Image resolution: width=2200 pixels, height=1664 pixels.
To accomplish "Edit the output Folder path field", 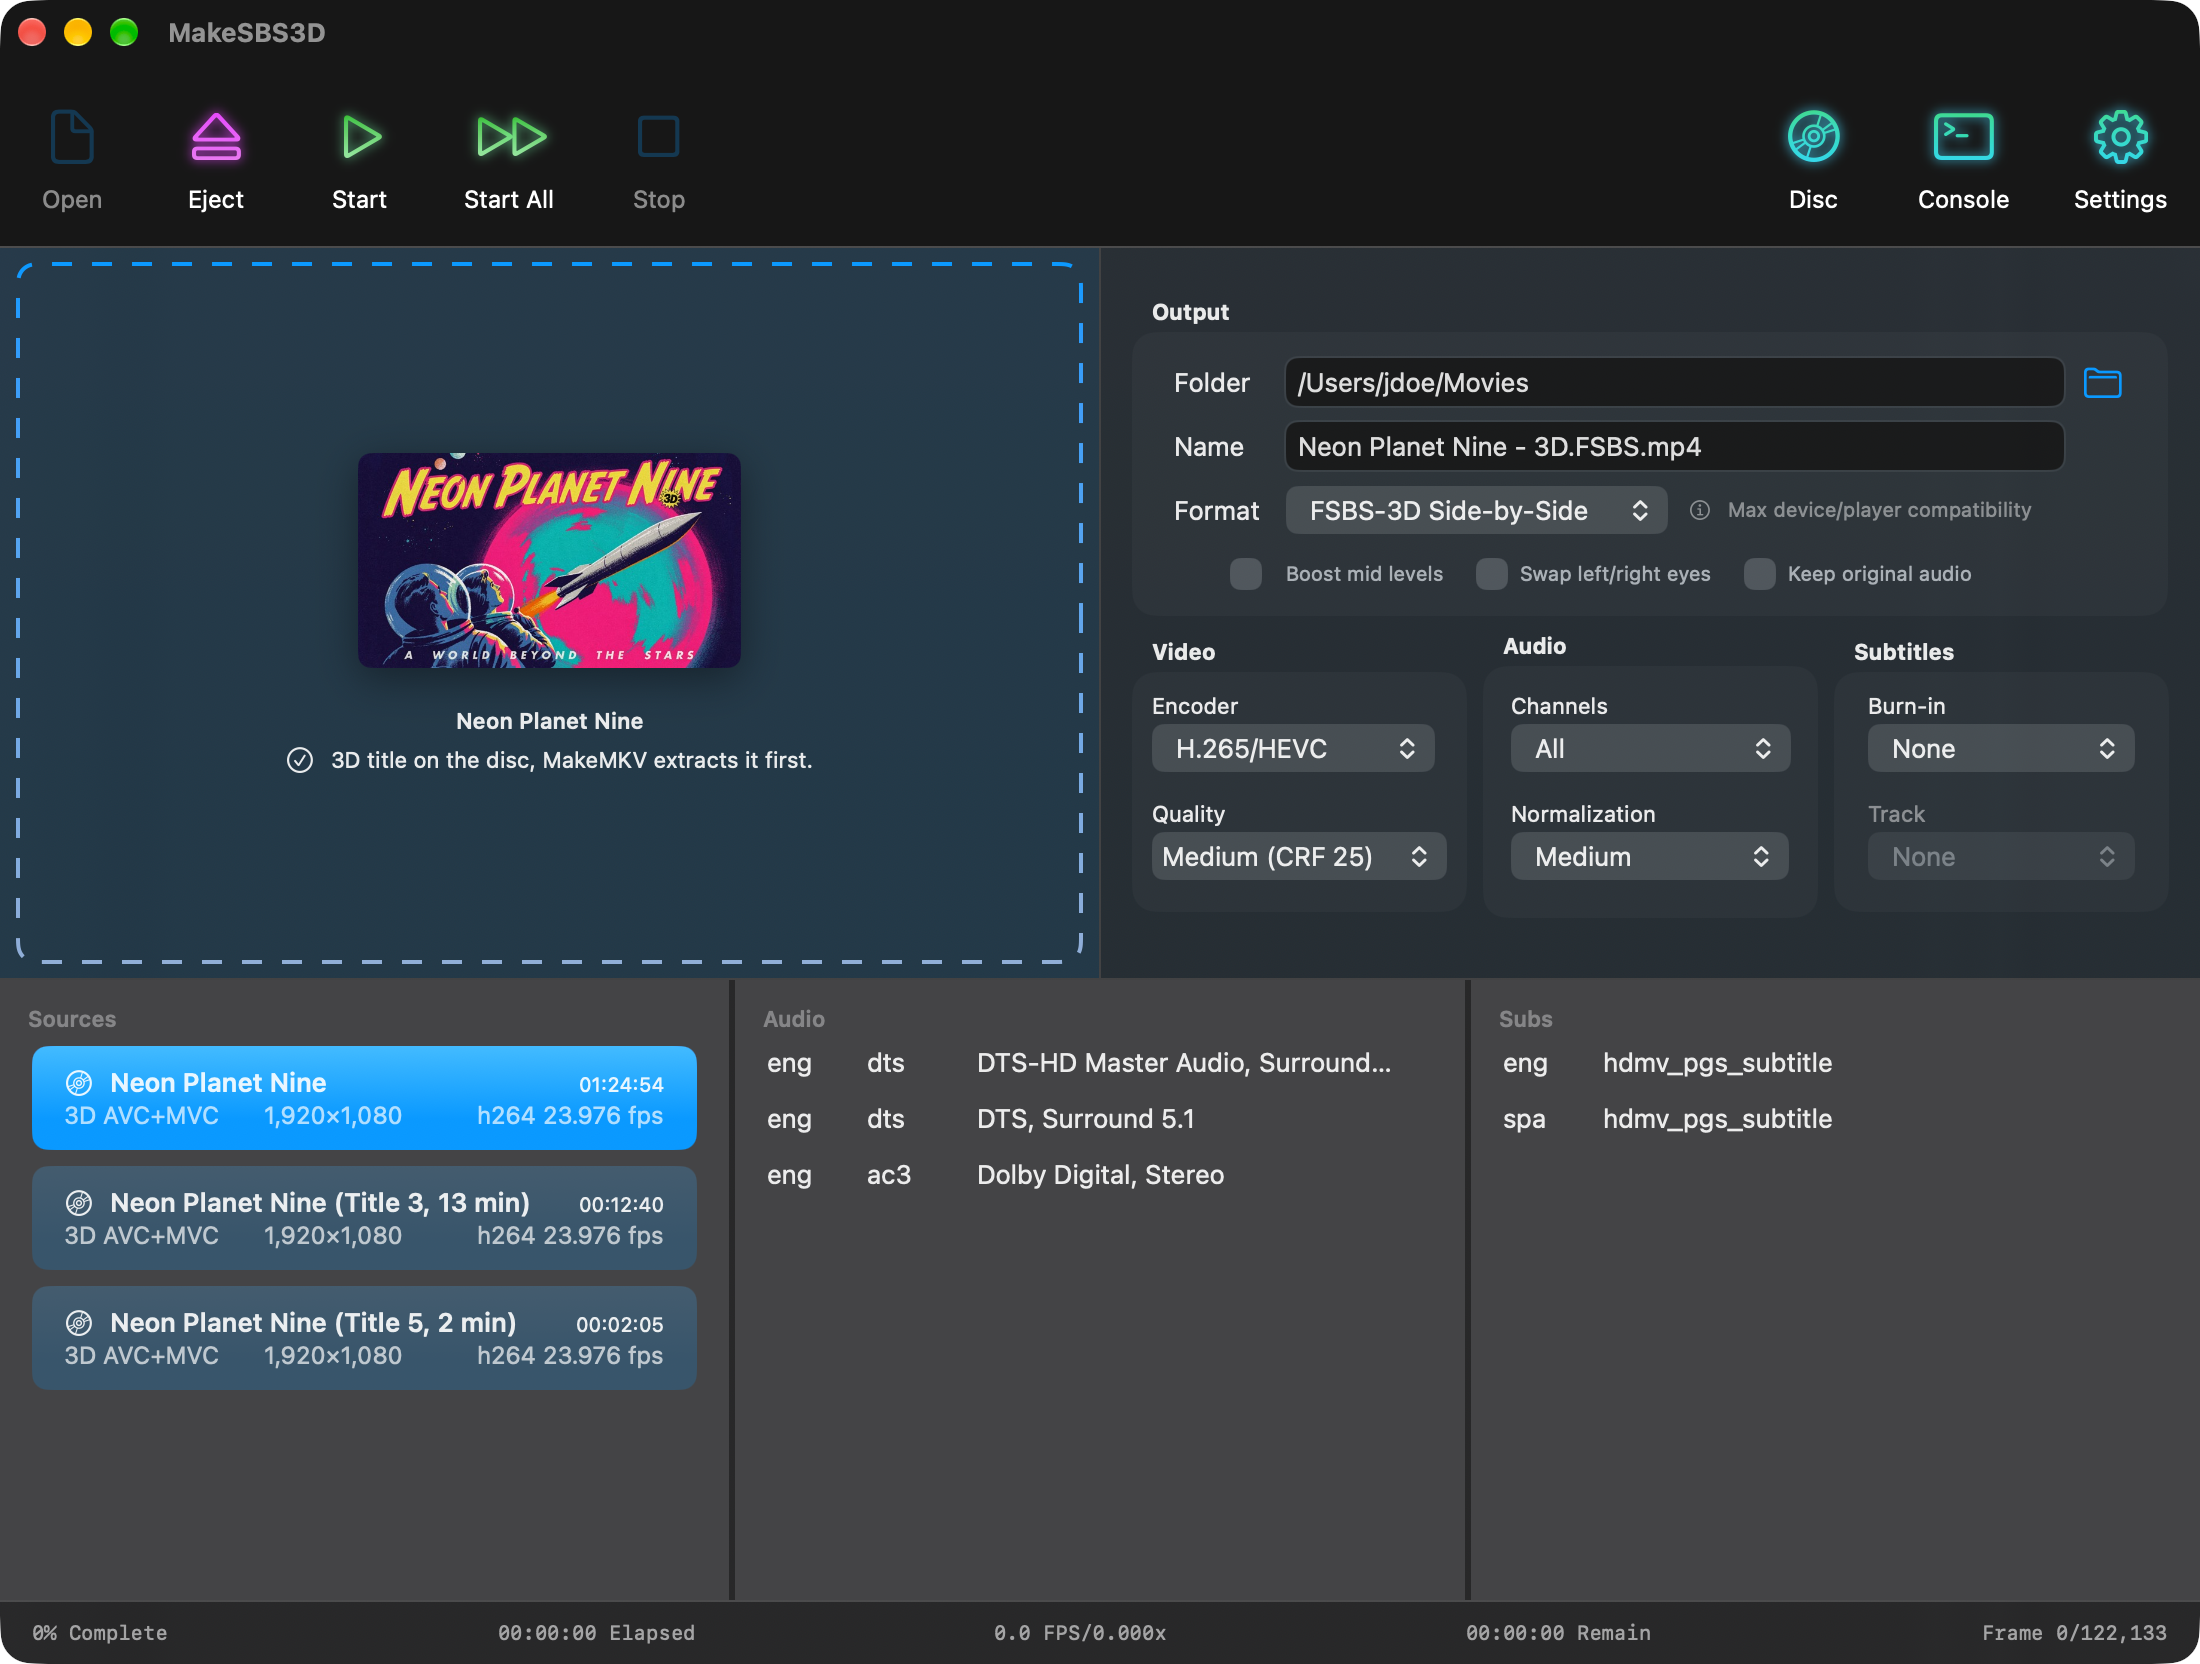I will point(1674,382).
